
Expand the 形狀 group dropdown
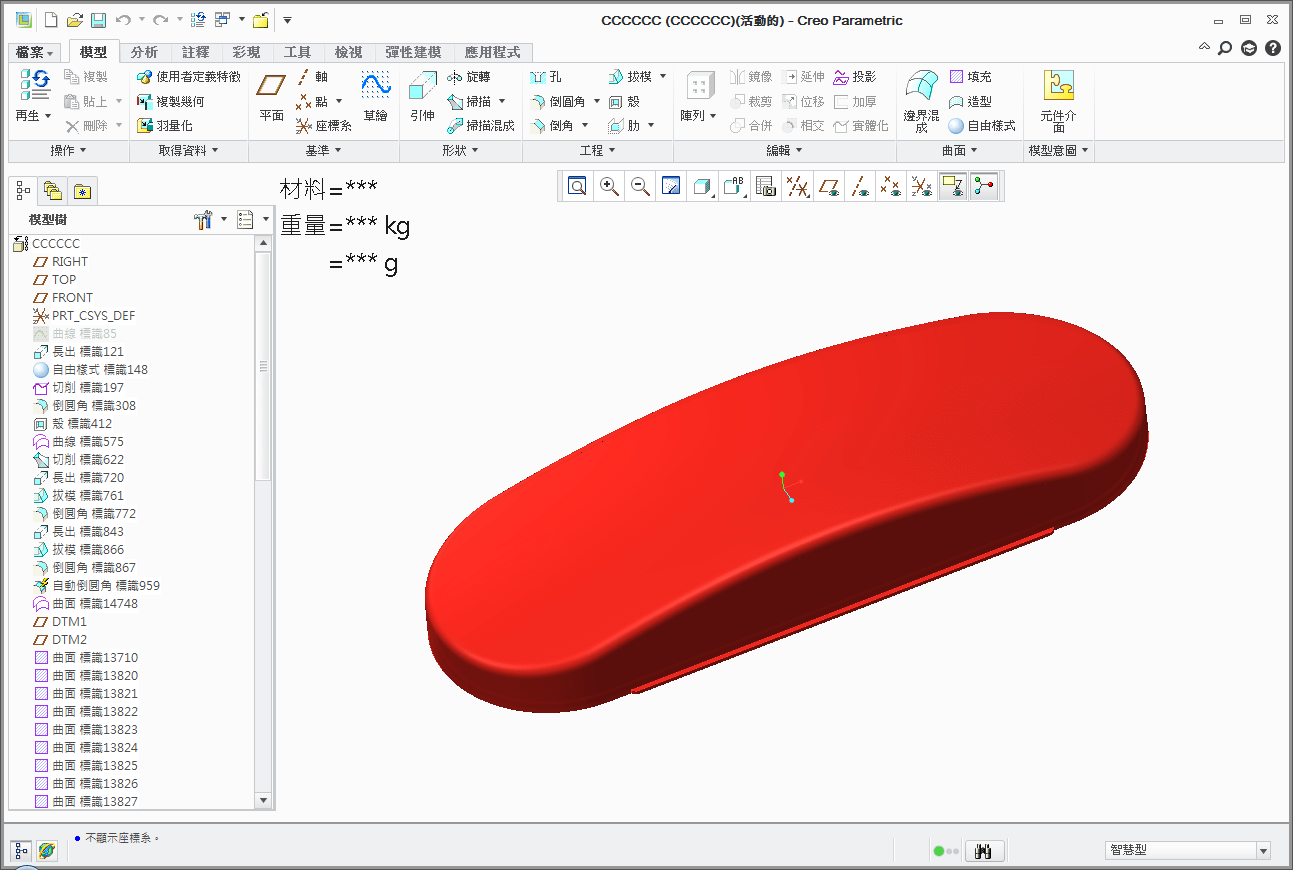click(x=459, y=150)
